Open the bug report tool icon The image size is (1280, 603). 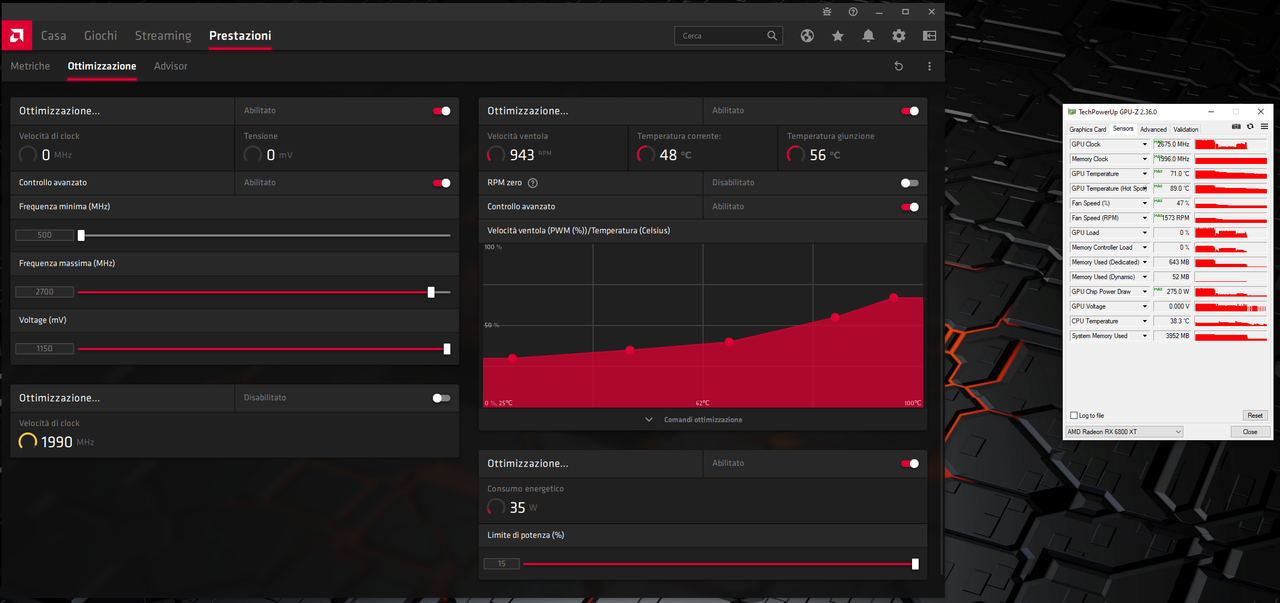click(826, 12)
